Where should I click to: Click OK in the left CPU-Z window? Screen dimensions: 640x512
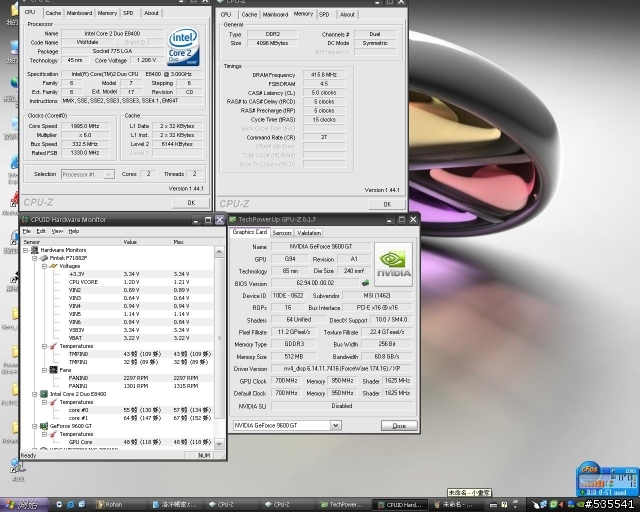[x=191, y=203]
